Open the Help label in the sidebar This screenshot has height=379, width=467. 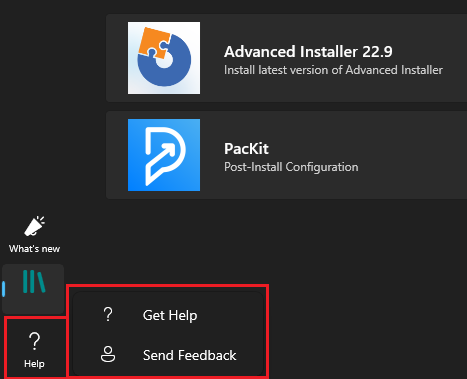[x=34, y=364]
